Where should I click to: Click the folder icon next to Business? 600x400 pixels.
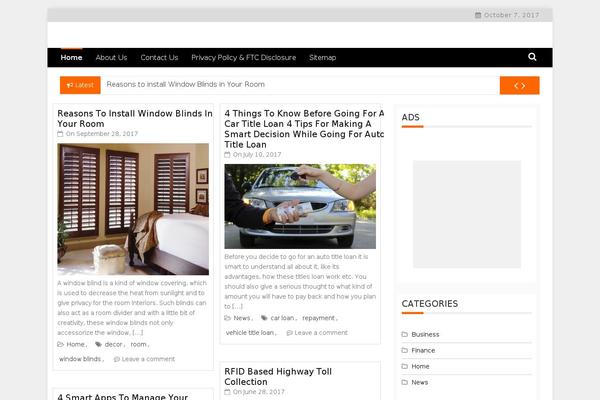click(404, 334)
